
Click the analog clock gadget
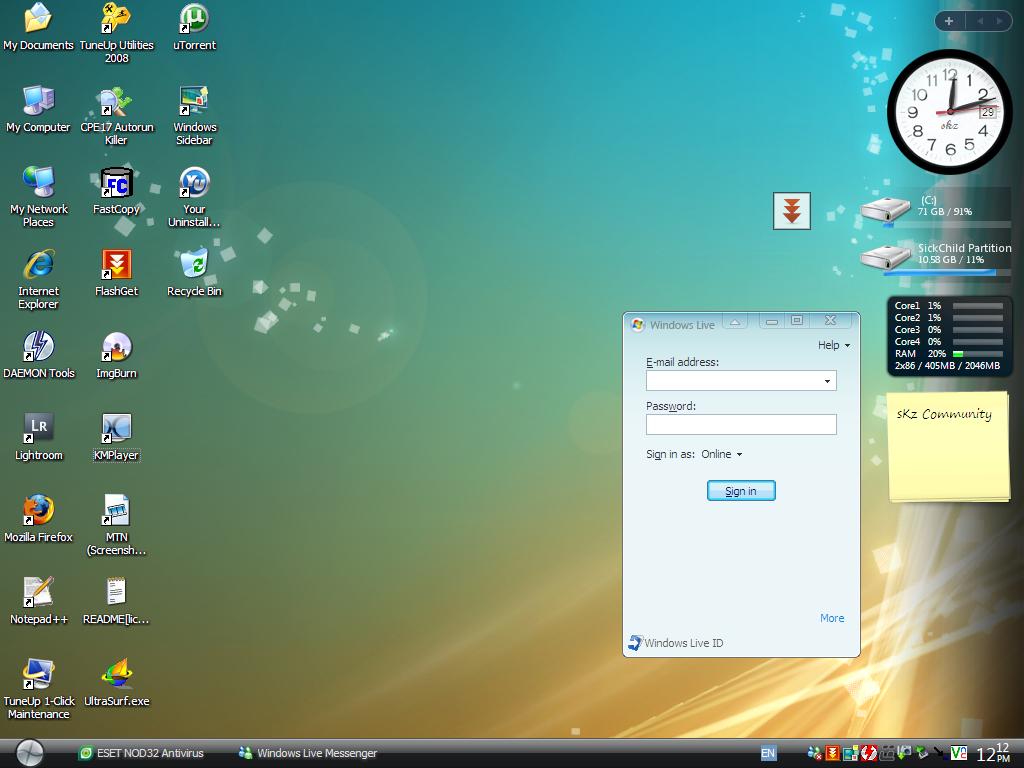click(x=950, y=112)
